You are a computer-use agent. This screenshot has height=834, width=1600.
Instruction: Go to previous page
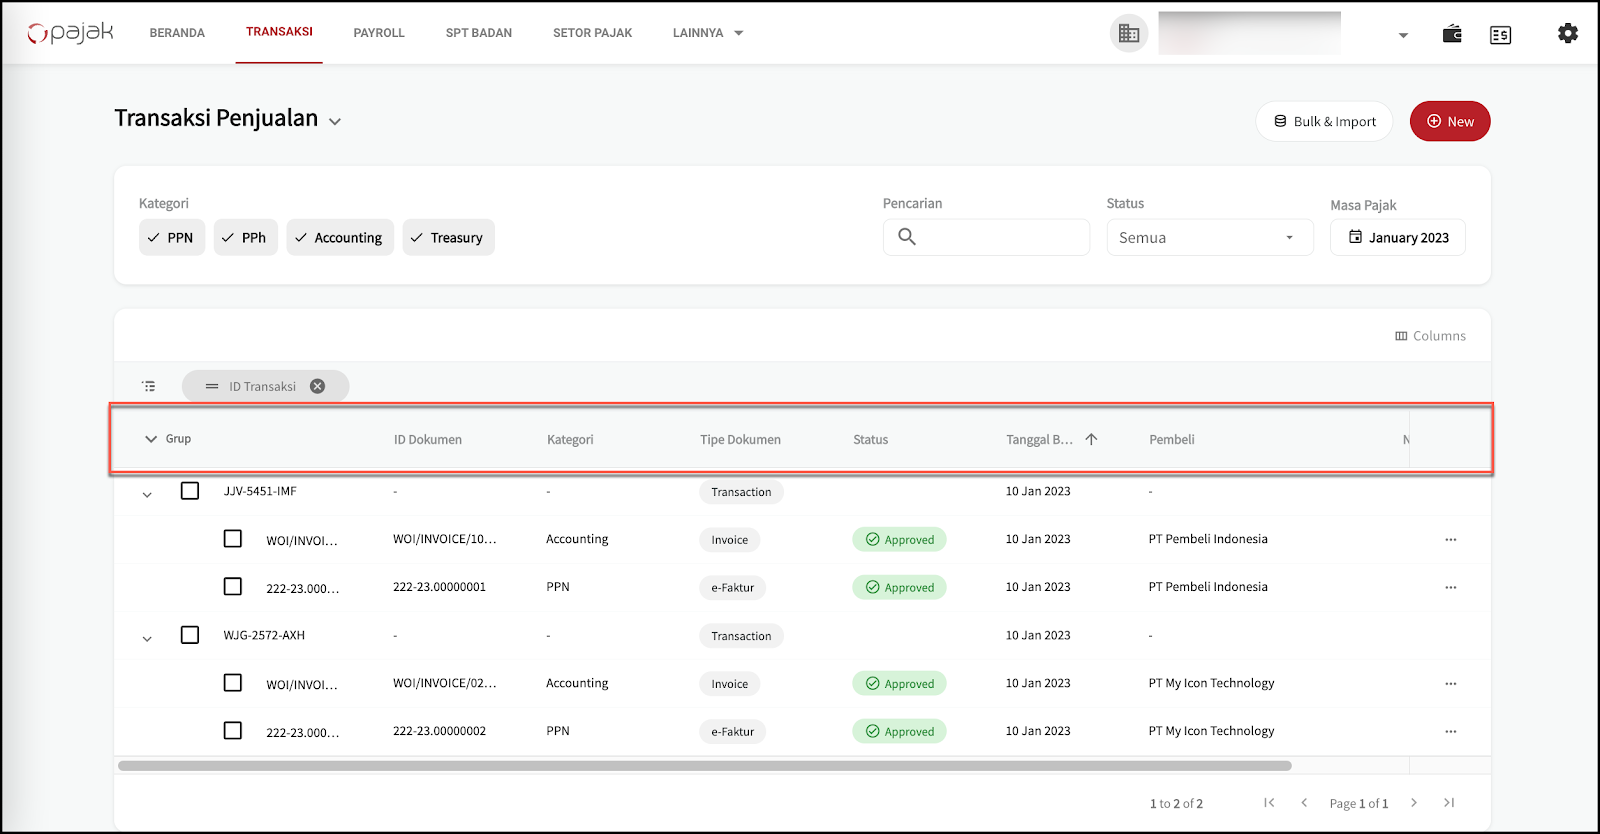pyautogui.click(x=1304, y=803)
